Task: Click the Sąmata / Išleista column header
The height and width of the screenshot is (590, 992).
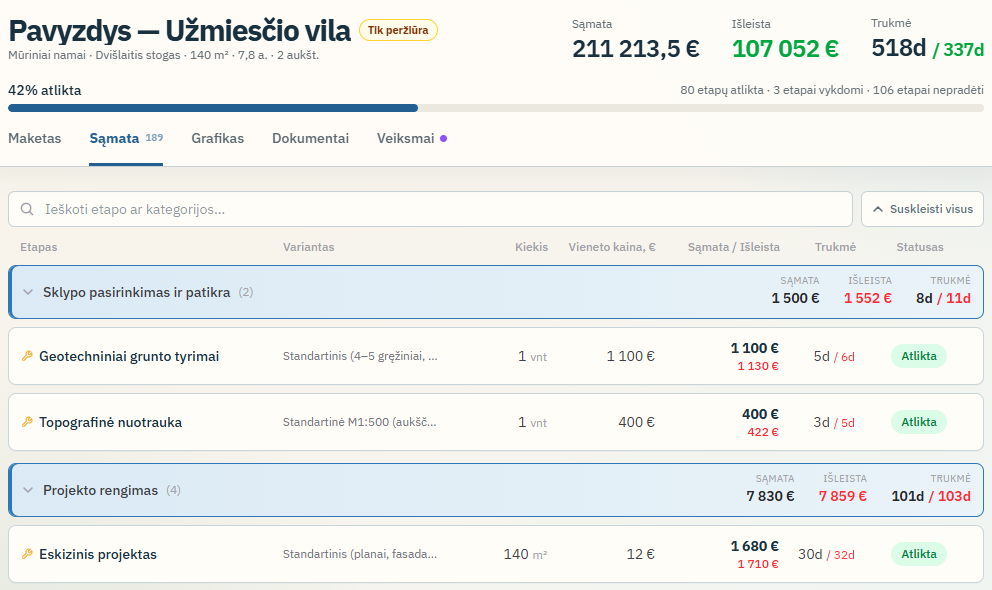Action: [x=734, y=247]
